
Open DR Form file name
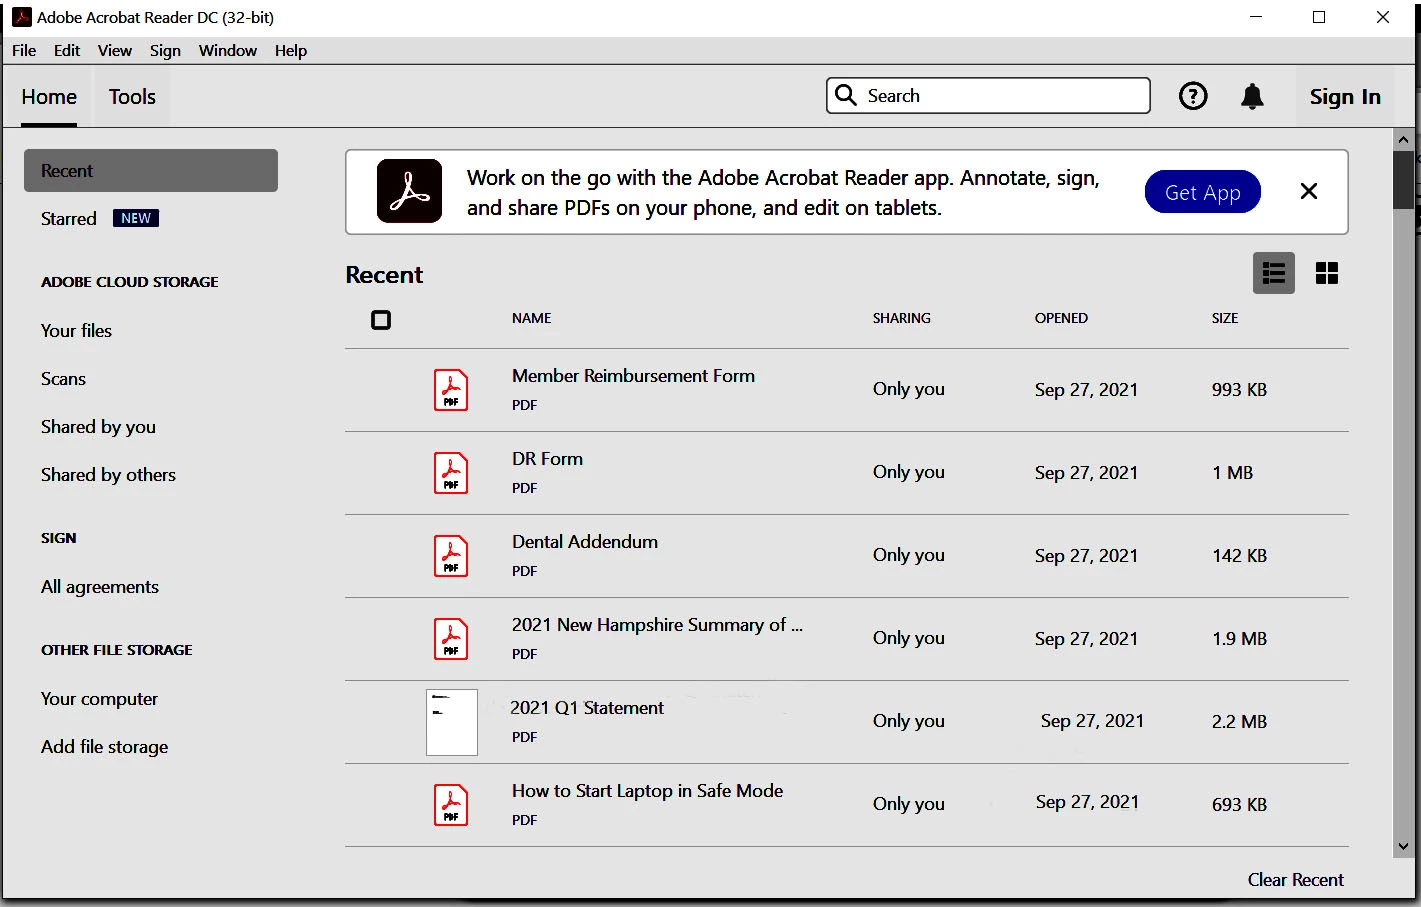click(x=547, y=459)
